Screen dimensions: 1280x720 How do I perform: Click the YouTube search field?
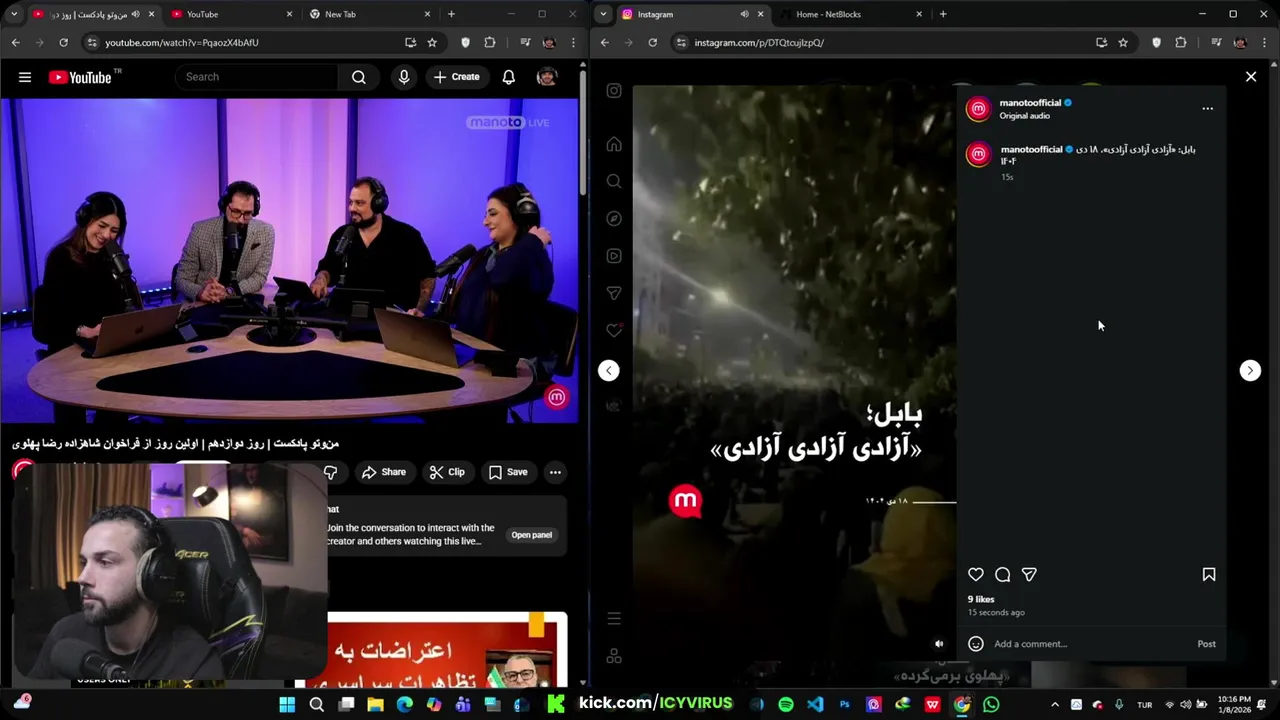point(257,77)
